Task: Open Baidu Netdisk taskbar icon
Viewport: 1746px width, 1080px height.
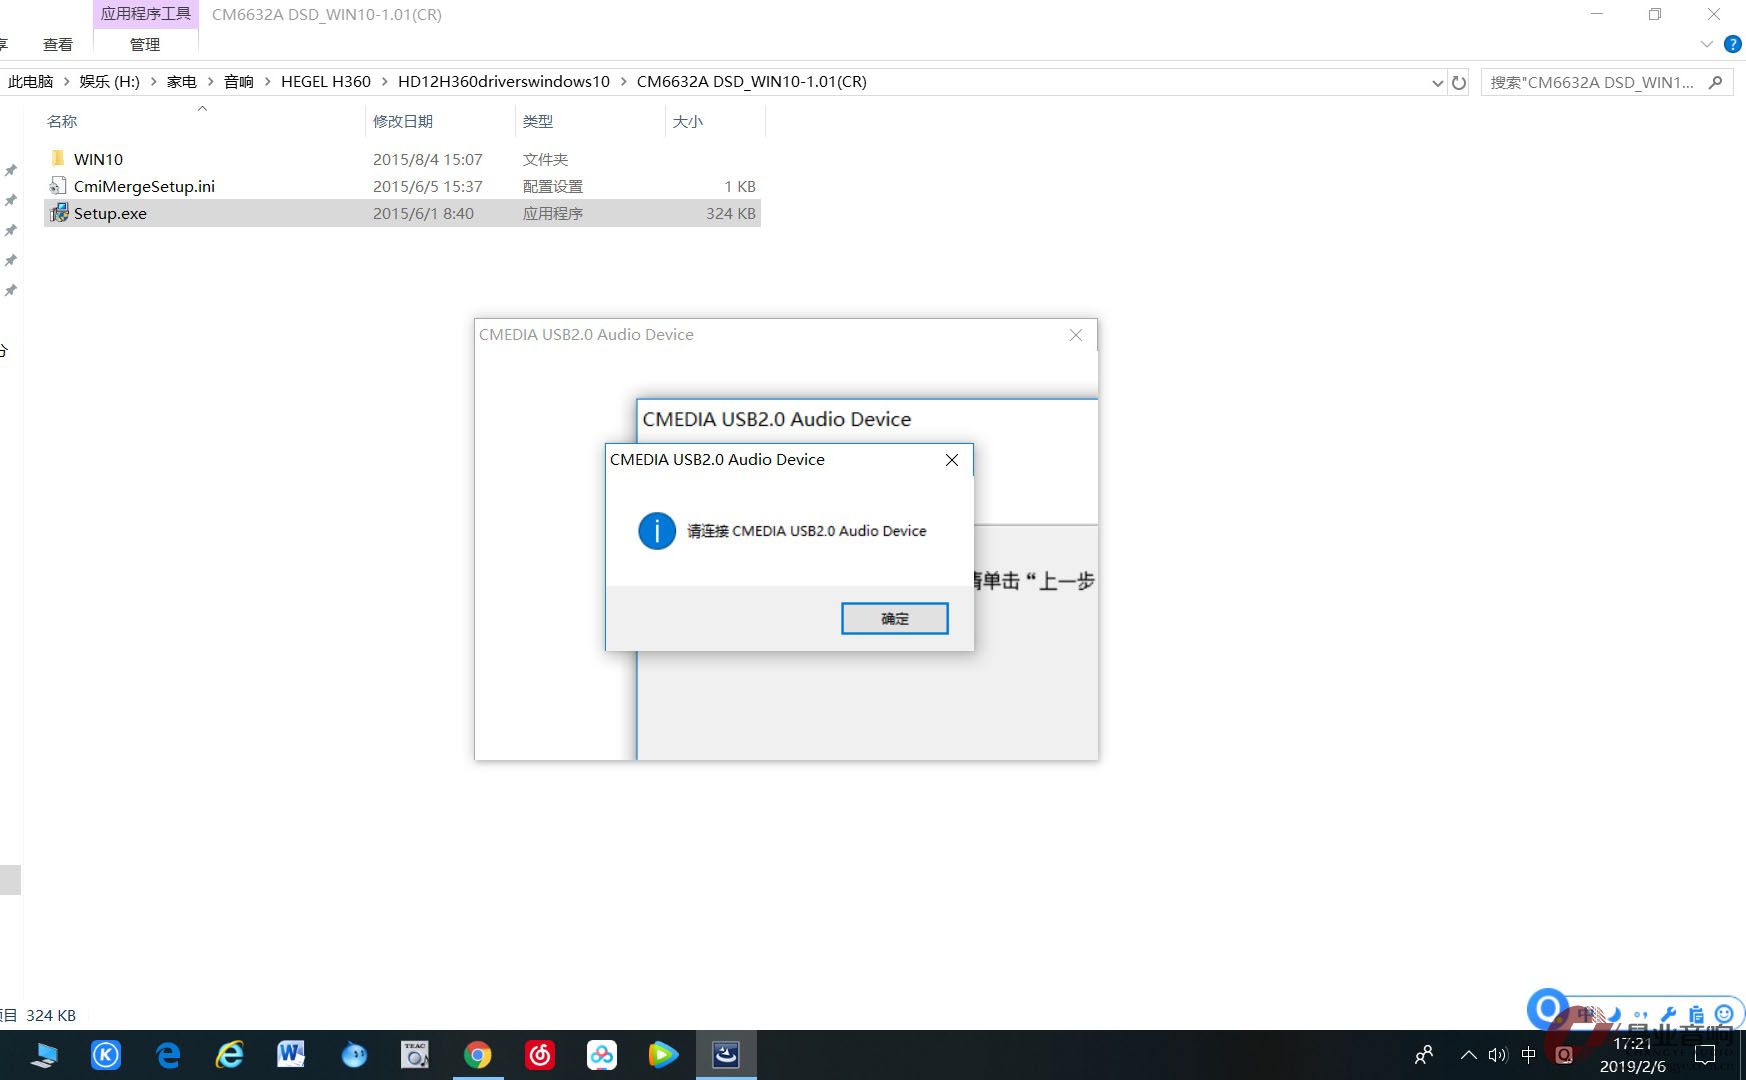Action: click(602, 1055)
